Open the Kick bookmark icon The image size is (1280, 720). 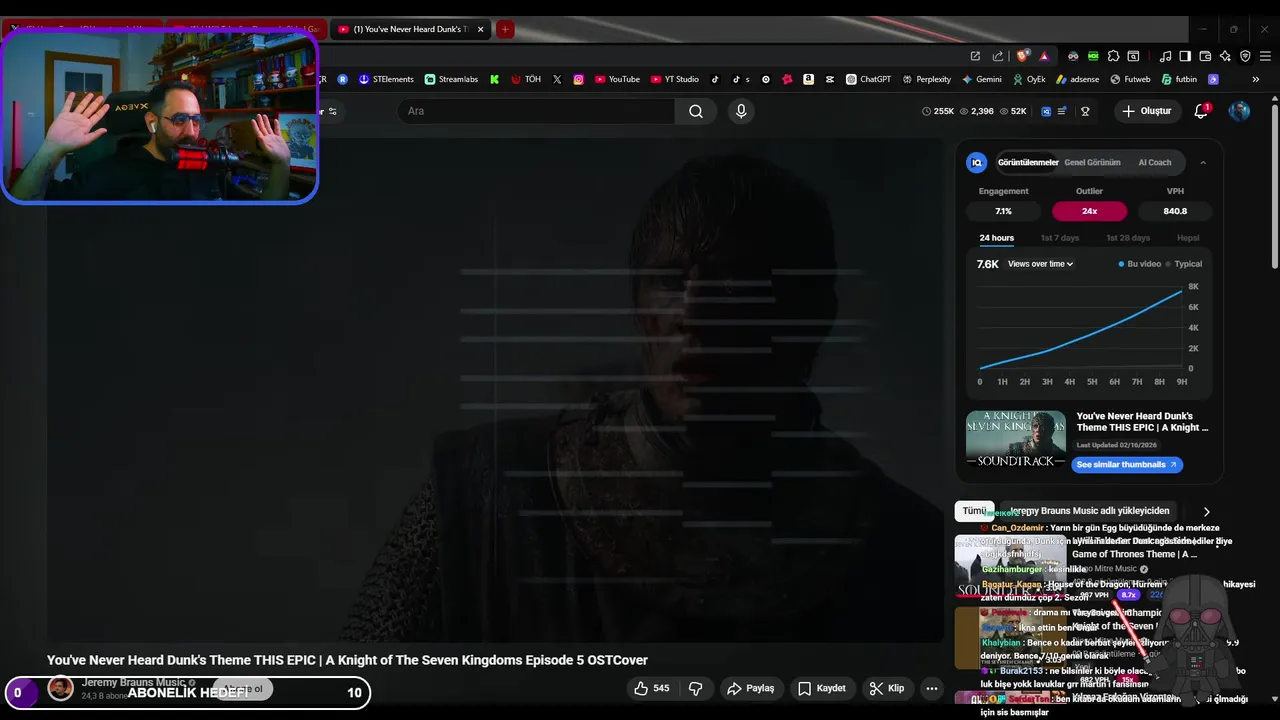coord(494,79)
